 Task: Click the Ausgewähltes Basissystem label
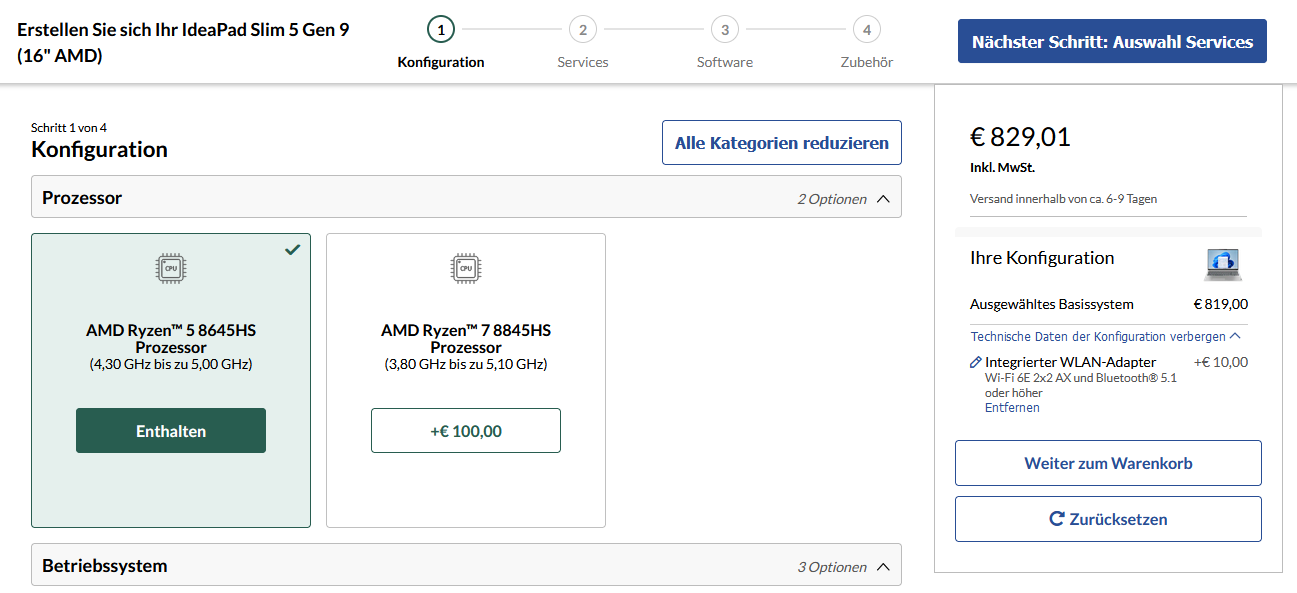[1052, 304]
